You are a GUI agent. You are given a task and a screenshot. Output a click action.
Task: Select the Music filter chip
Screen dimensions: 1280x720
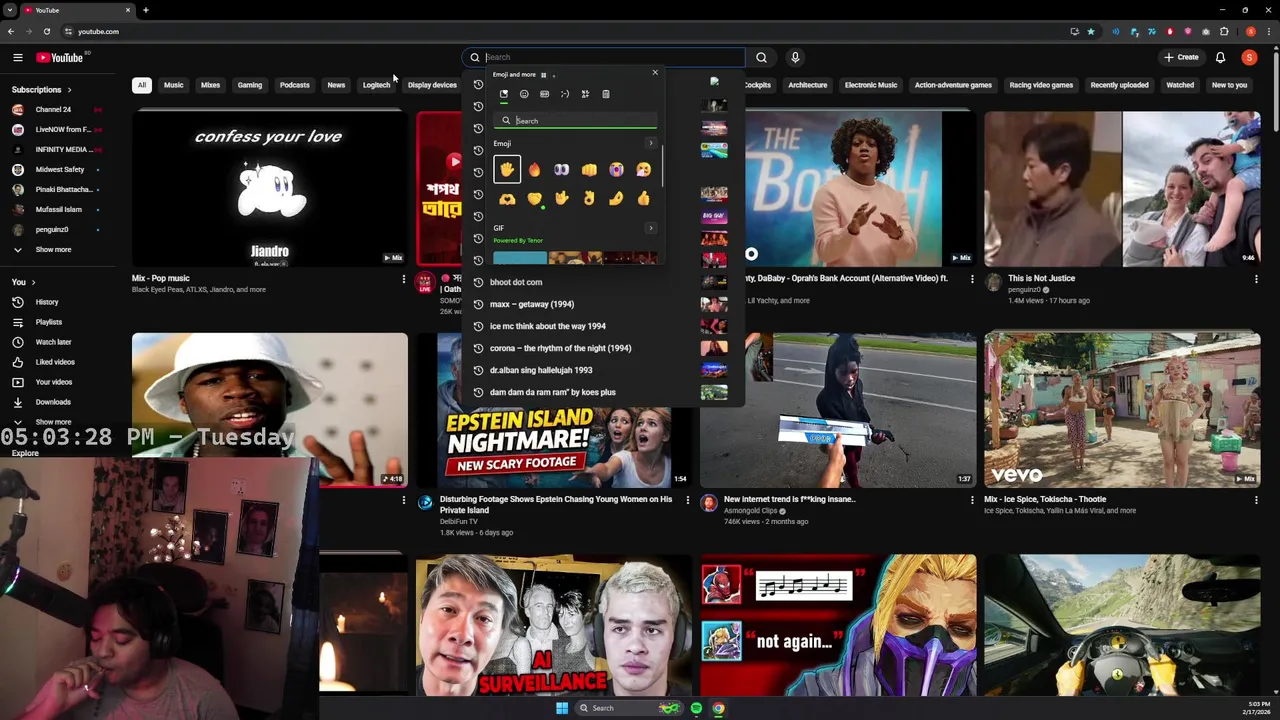pyautogui.click(x=174, y=85)
